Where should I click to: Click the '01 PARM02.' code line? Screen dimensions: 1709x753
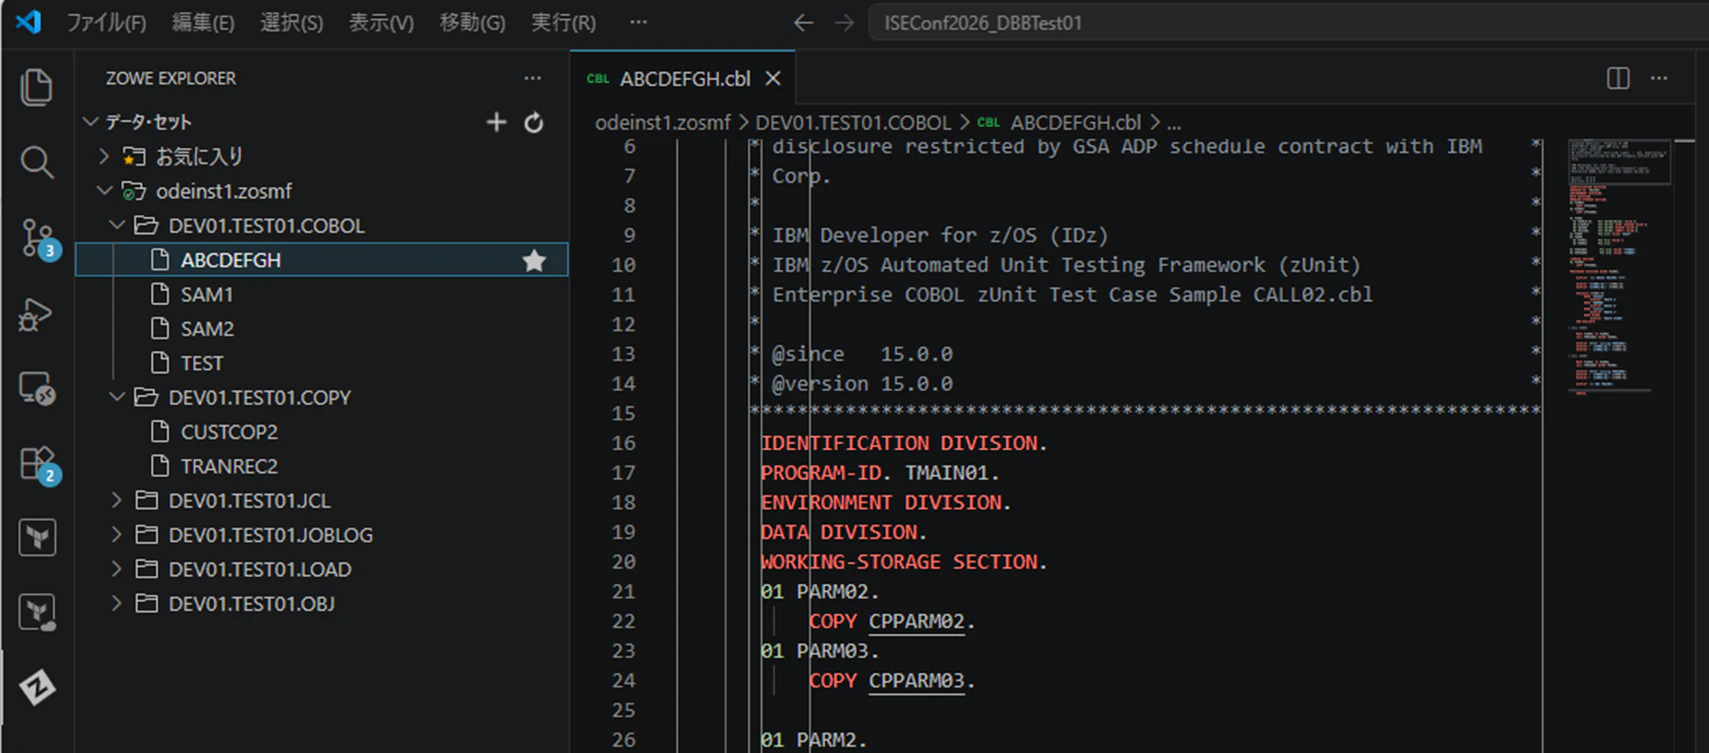coord(820,591)
